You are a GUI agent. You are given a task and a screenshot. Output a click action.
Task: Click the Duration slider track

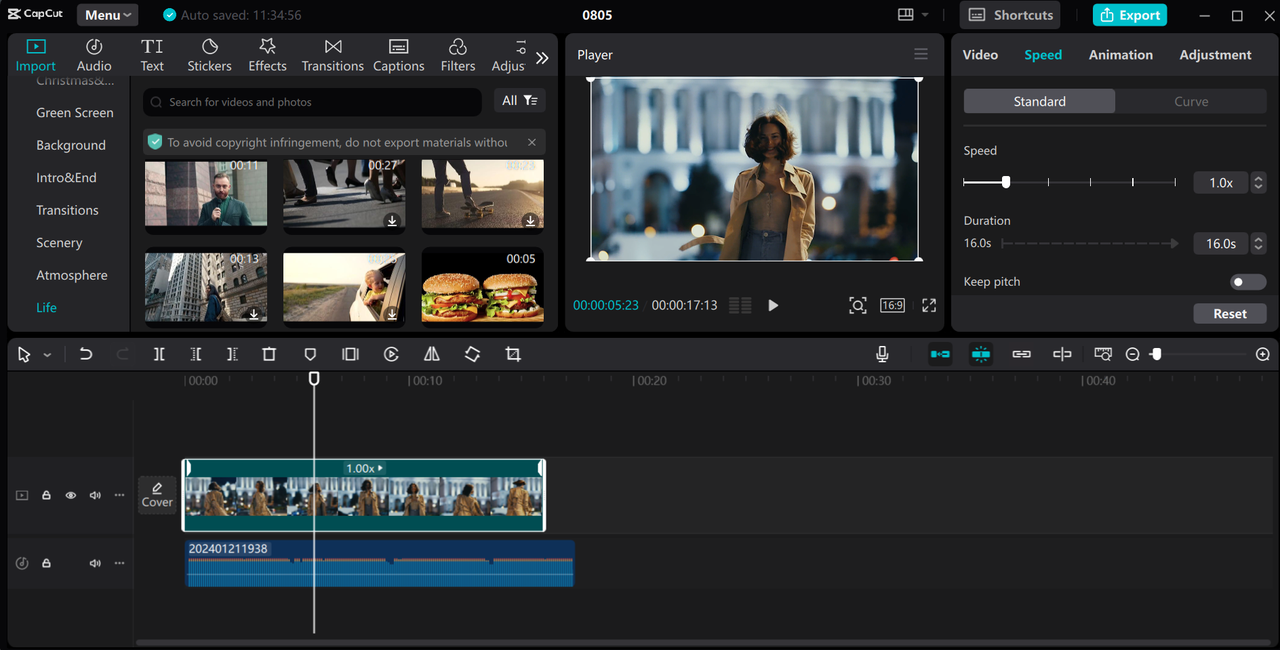click(x=1090, y=243)
